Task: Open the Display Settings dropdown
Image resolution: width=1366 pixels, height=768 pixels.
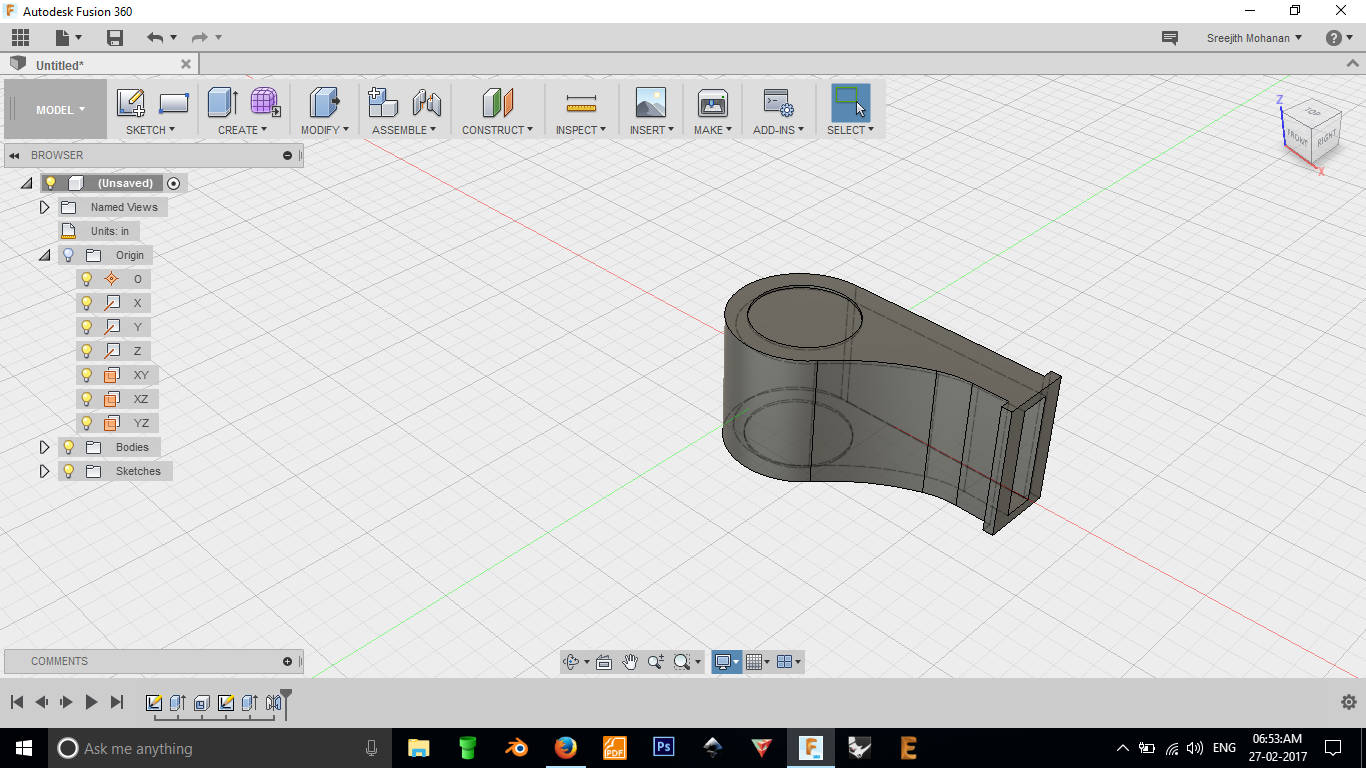Action: (726, 662)
